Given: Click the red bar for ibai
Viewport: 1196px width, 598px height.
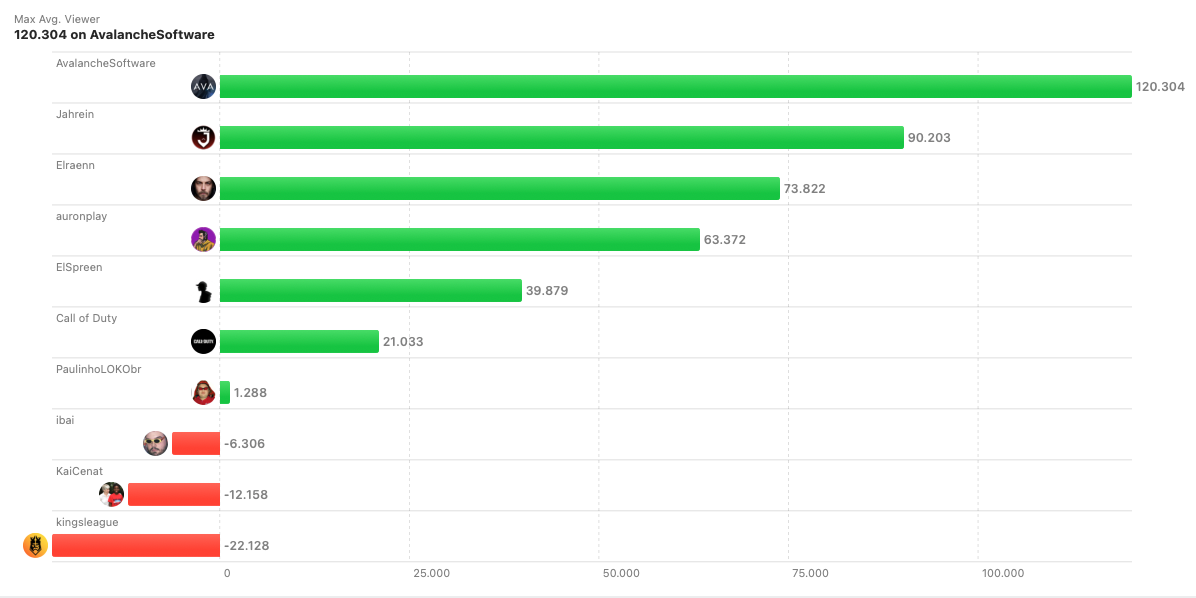Looking at the screenshot, I should click(194, 443).
